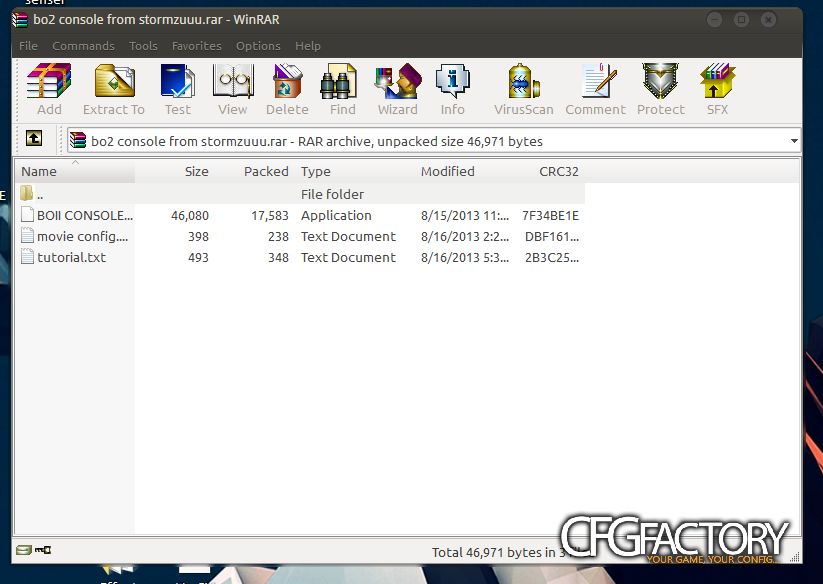This screenshot has height=584, width=823.
Task: Select the tutorial.txt file name
Action: [71, 257]
